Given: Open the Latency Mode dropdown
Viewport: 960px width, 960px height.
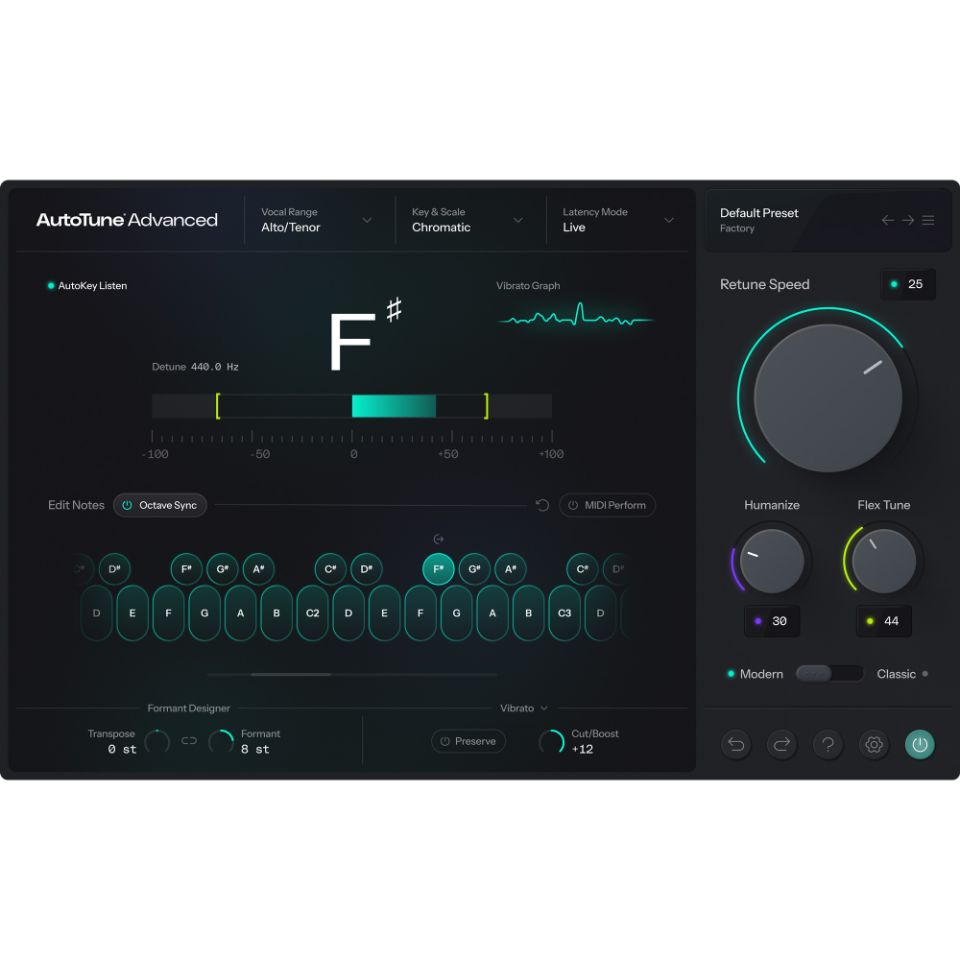Looking at the screenshot, I should (x=618, y=220).
